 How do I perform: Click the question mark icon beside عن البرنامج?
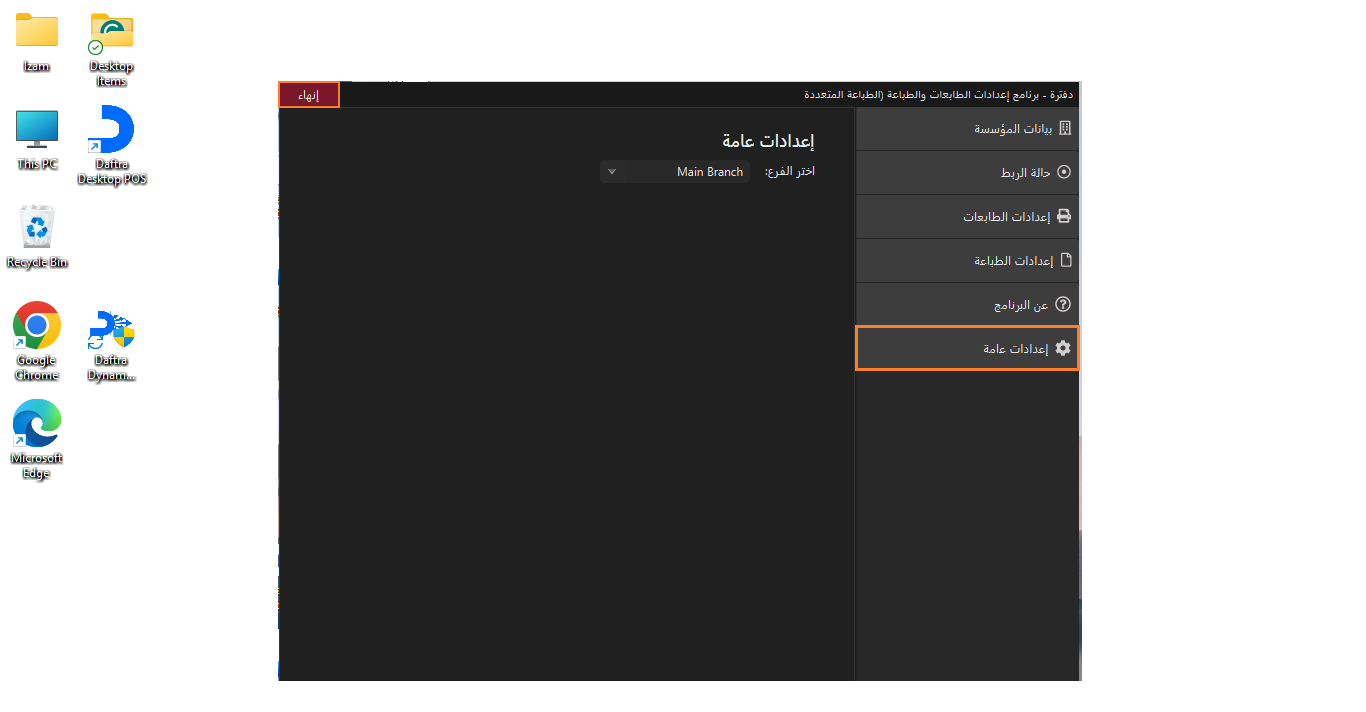click(1064, 304)
